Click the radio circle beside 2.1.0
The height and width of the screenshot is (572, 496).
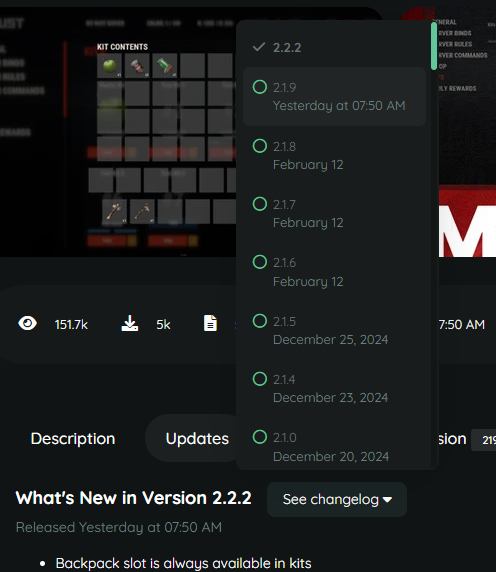tap(260, 437)
